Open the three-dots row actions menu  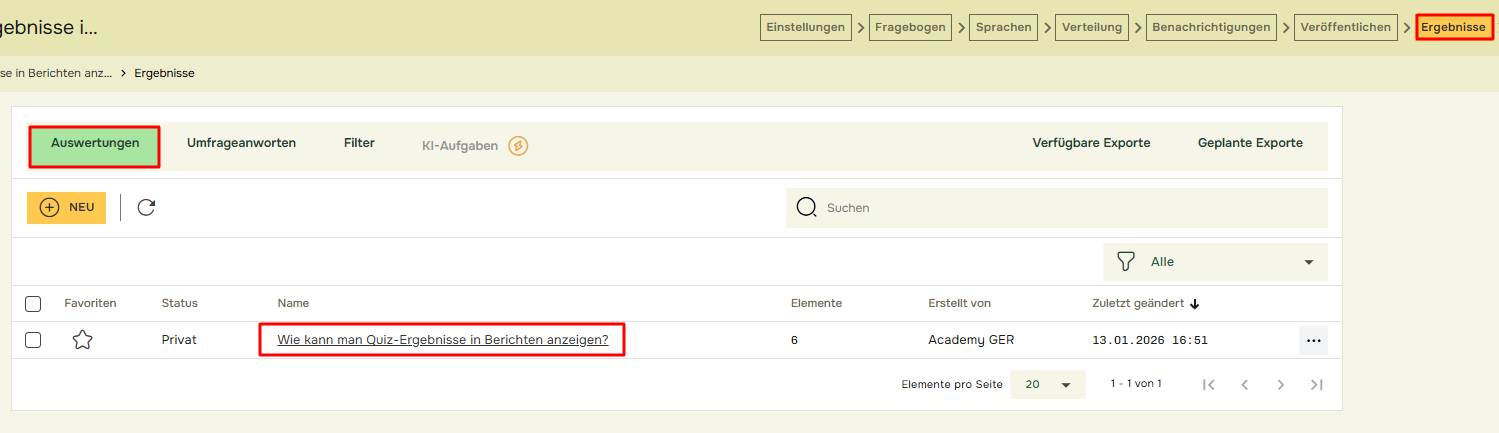pyautogui.click(x=1313, y=340)
